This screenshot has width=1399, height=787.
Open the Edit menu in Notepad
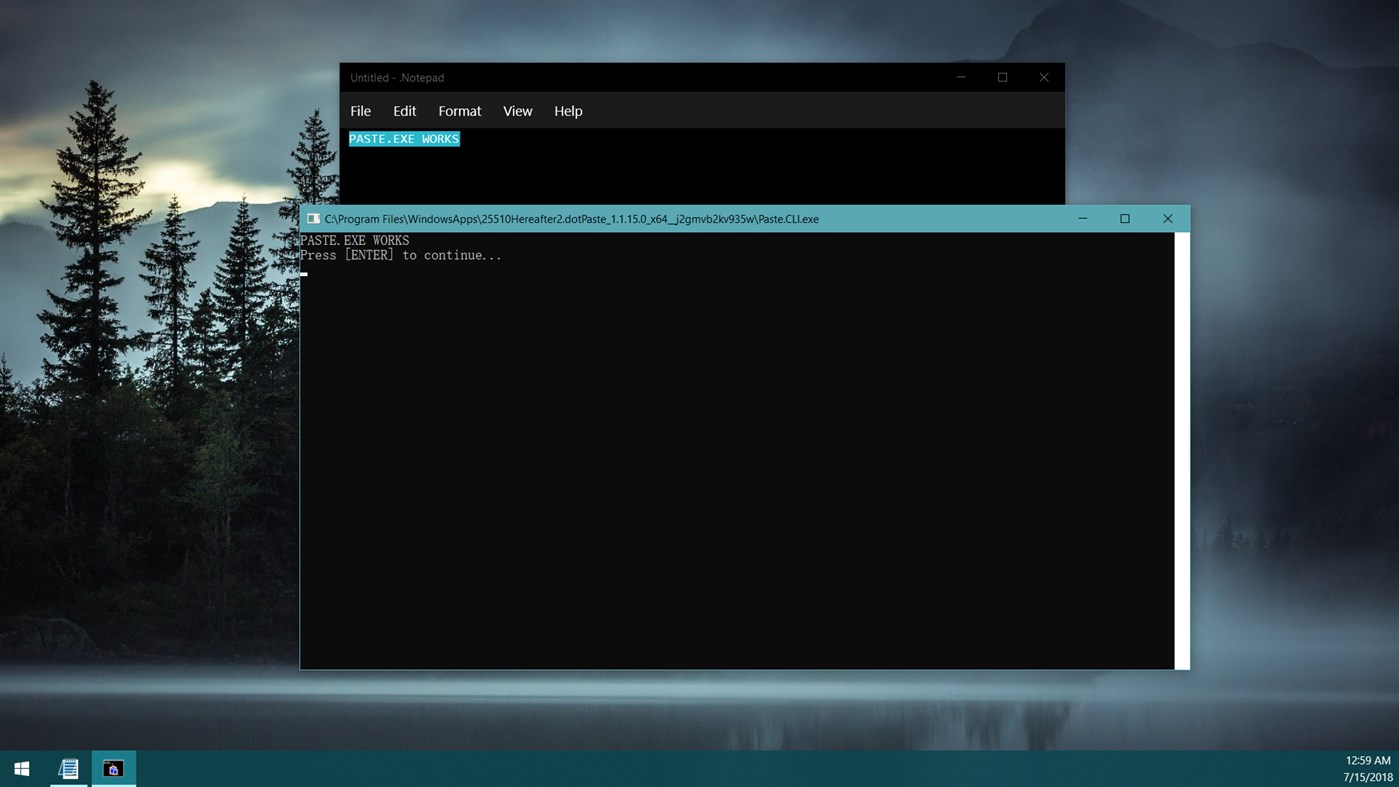(404, 111)
